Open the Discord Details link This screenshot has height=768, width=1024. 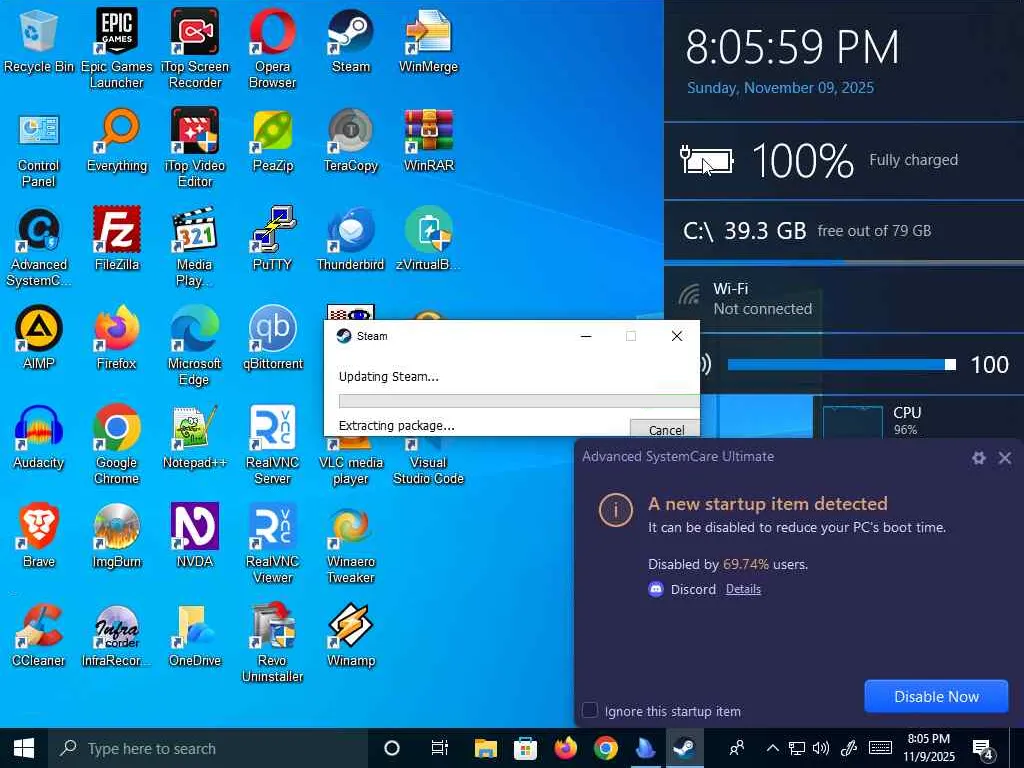[743, 589]
